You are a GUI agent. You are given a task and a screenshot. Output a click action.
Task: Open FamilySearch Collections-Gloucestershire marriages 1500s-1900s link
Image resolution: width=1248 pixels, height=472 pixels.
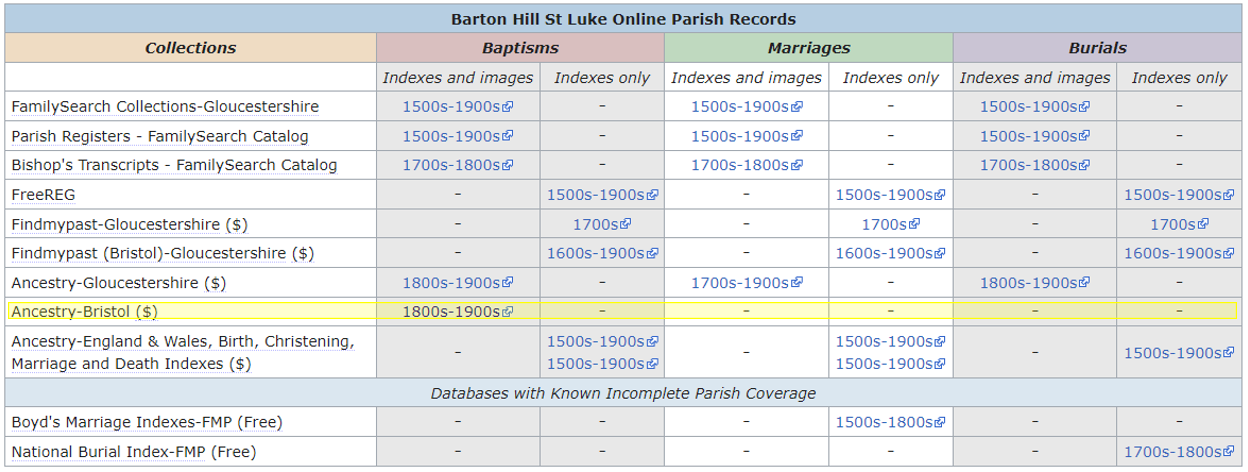[x=747, y=107]
